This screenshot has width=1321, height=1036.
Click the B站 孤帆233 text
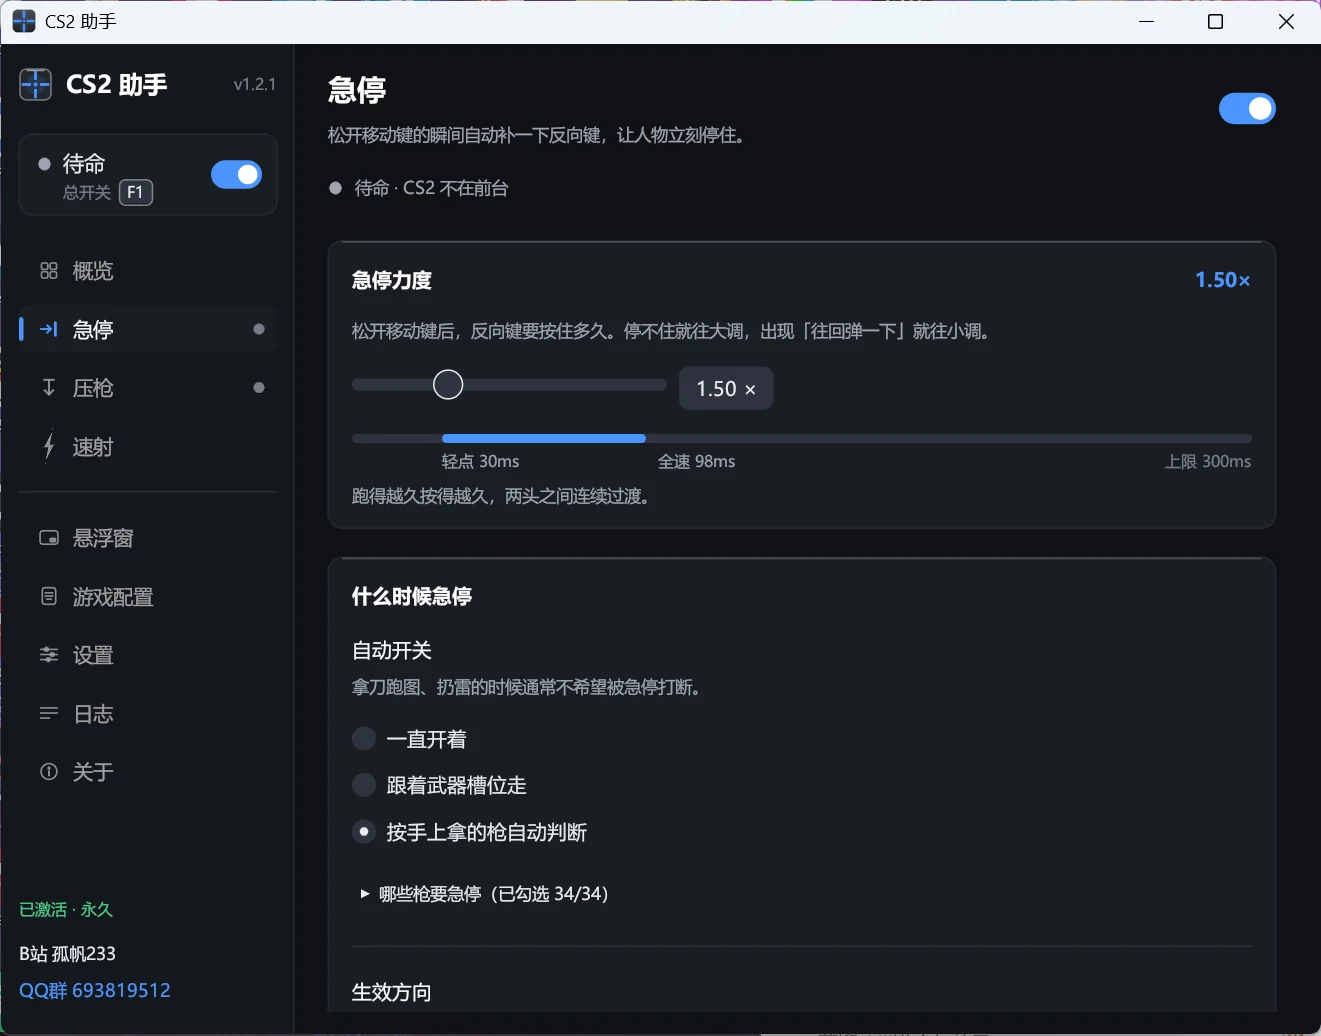67,953
